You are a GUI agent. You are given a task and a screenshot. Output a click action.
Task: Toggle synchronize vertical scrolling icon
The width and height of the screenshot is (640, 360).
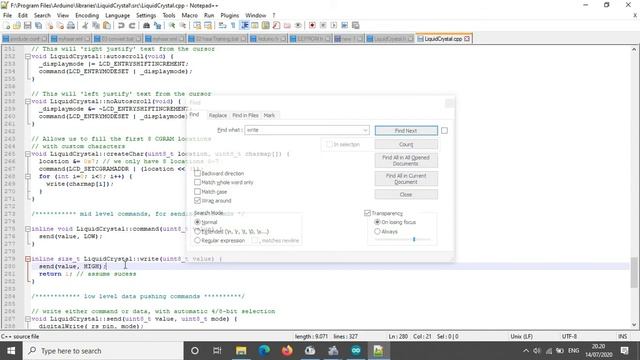click(197, 26)
